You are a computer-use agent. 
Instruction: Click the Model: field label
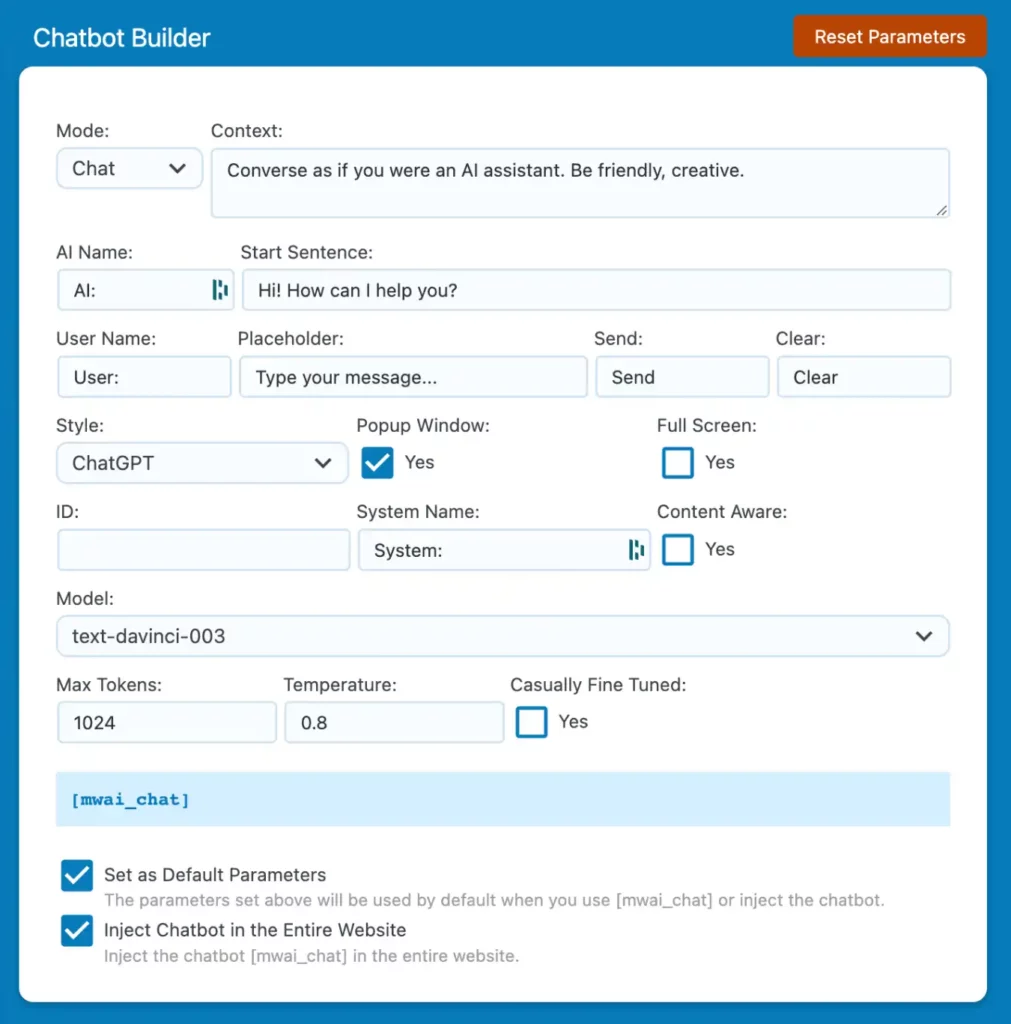click(x=85, y=598)
